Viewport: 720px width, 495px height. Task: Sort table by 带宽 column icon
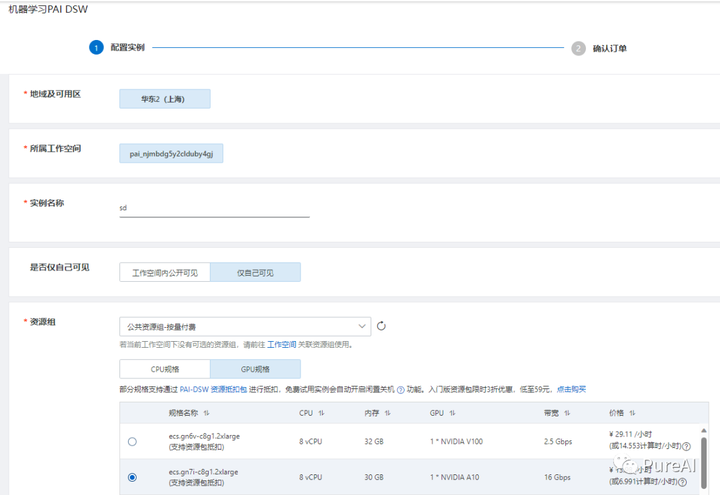click(567, 413)
